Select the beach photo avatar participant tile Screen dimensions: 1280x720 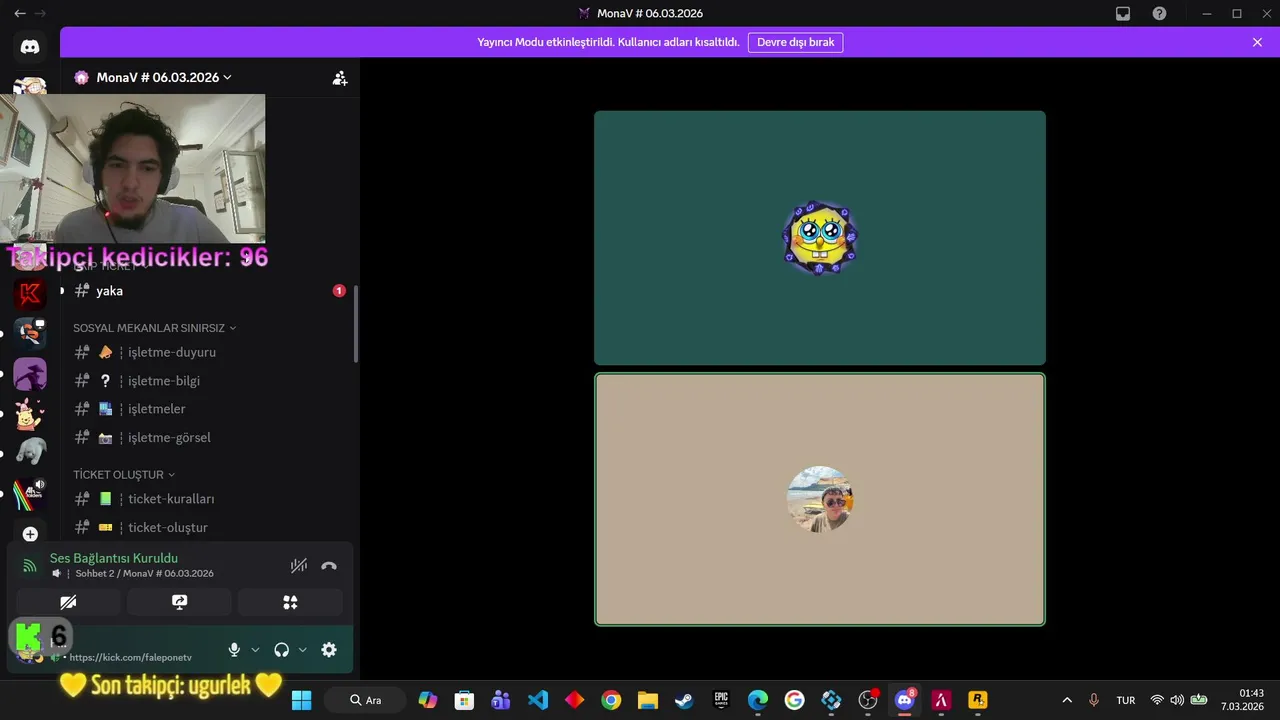tap(820, 499)
